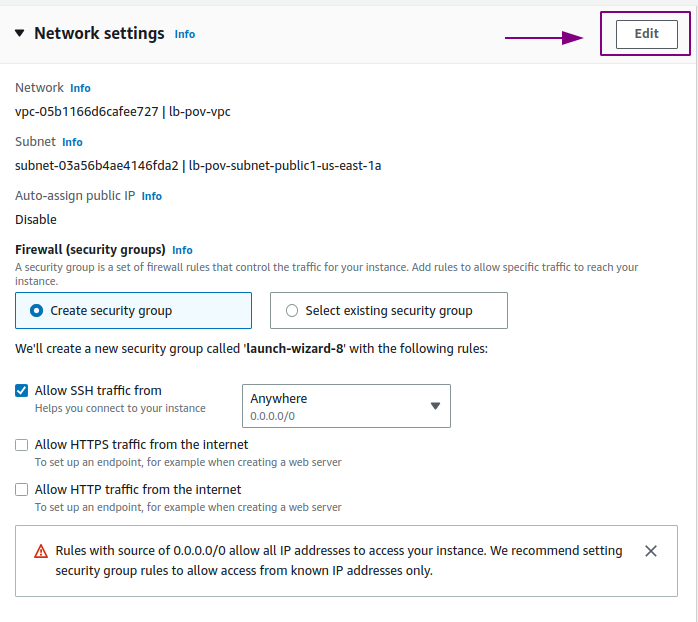Click the dropdown arrow in Anywhere selector
Screen dimensions: 698x622
click(435, 406)
